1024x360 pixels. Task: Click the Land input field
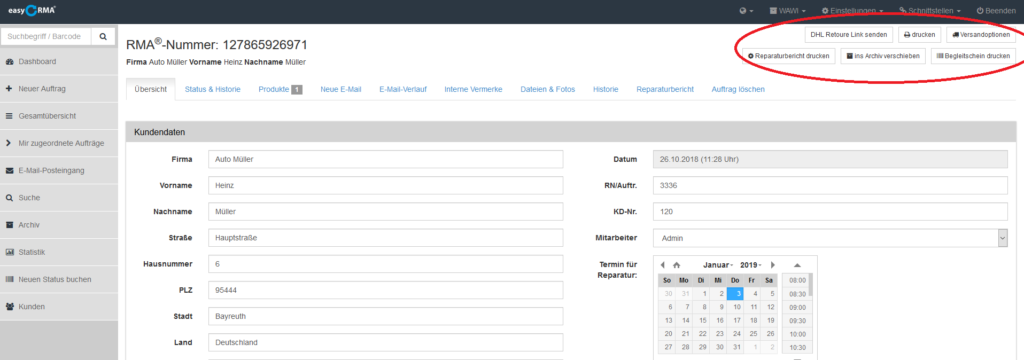pos(385,342)
